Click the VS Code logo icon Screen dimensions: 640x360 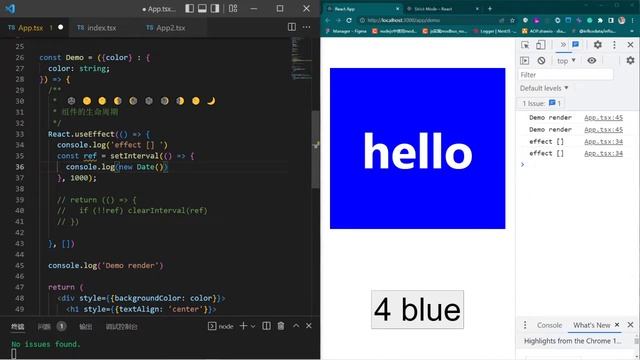[x=10, y=9]
